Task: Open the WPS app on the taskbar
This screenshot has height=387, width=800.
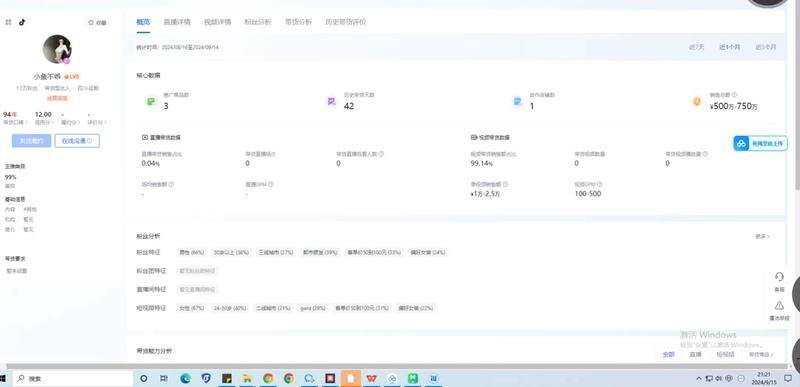Action: click(x=371, y=378)
